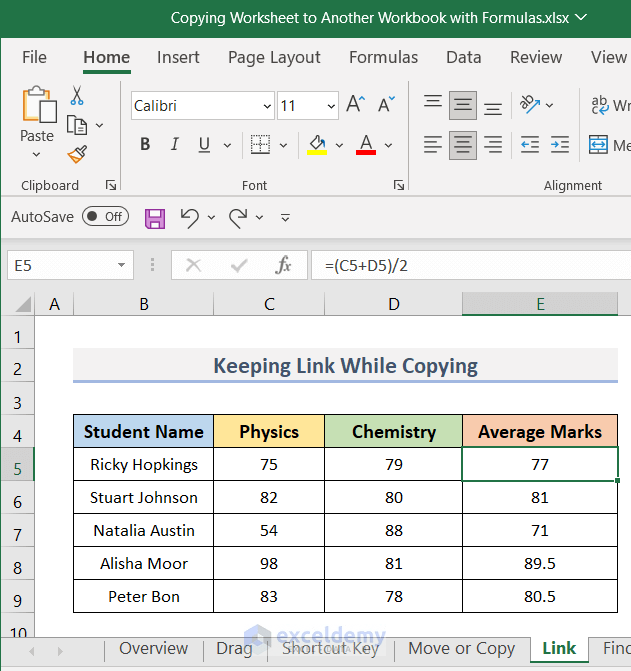This screenshot has height=671, width=631.
Task: Redo the last undone action
Action: click(x=238, y=218)
